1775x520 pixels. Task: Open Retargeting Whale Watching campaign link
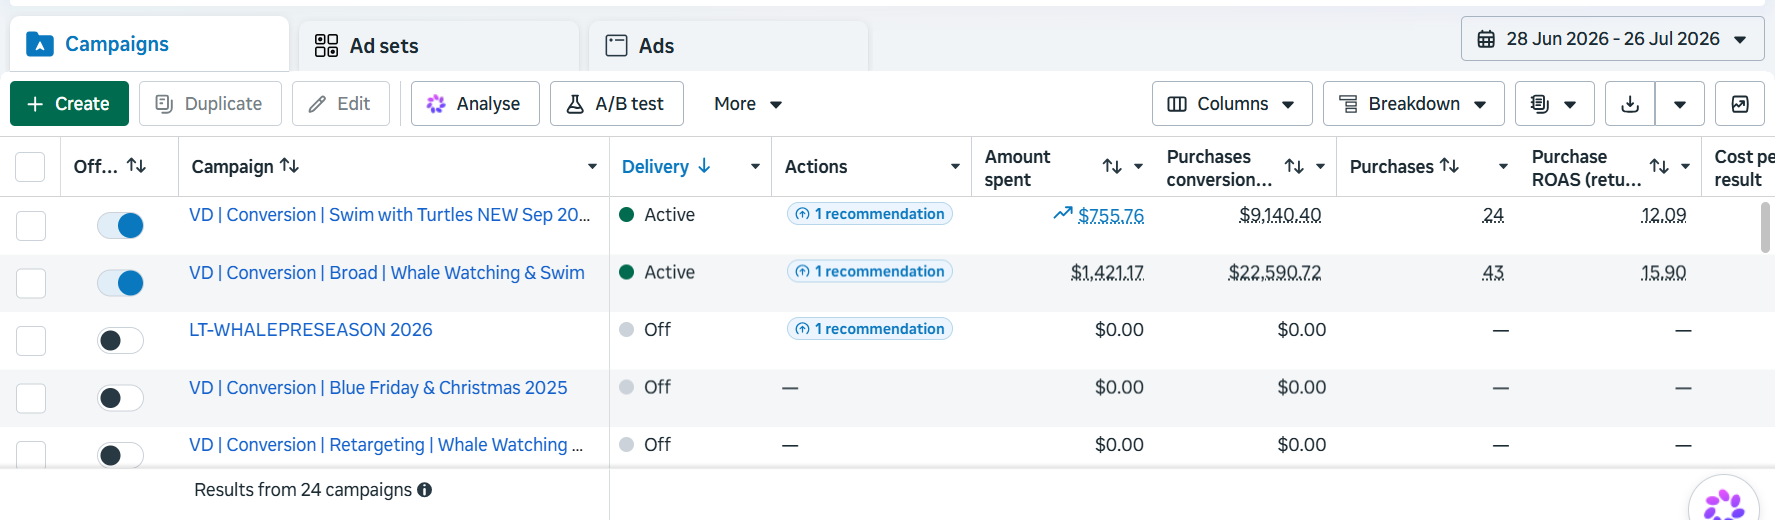tap(386, 445)
